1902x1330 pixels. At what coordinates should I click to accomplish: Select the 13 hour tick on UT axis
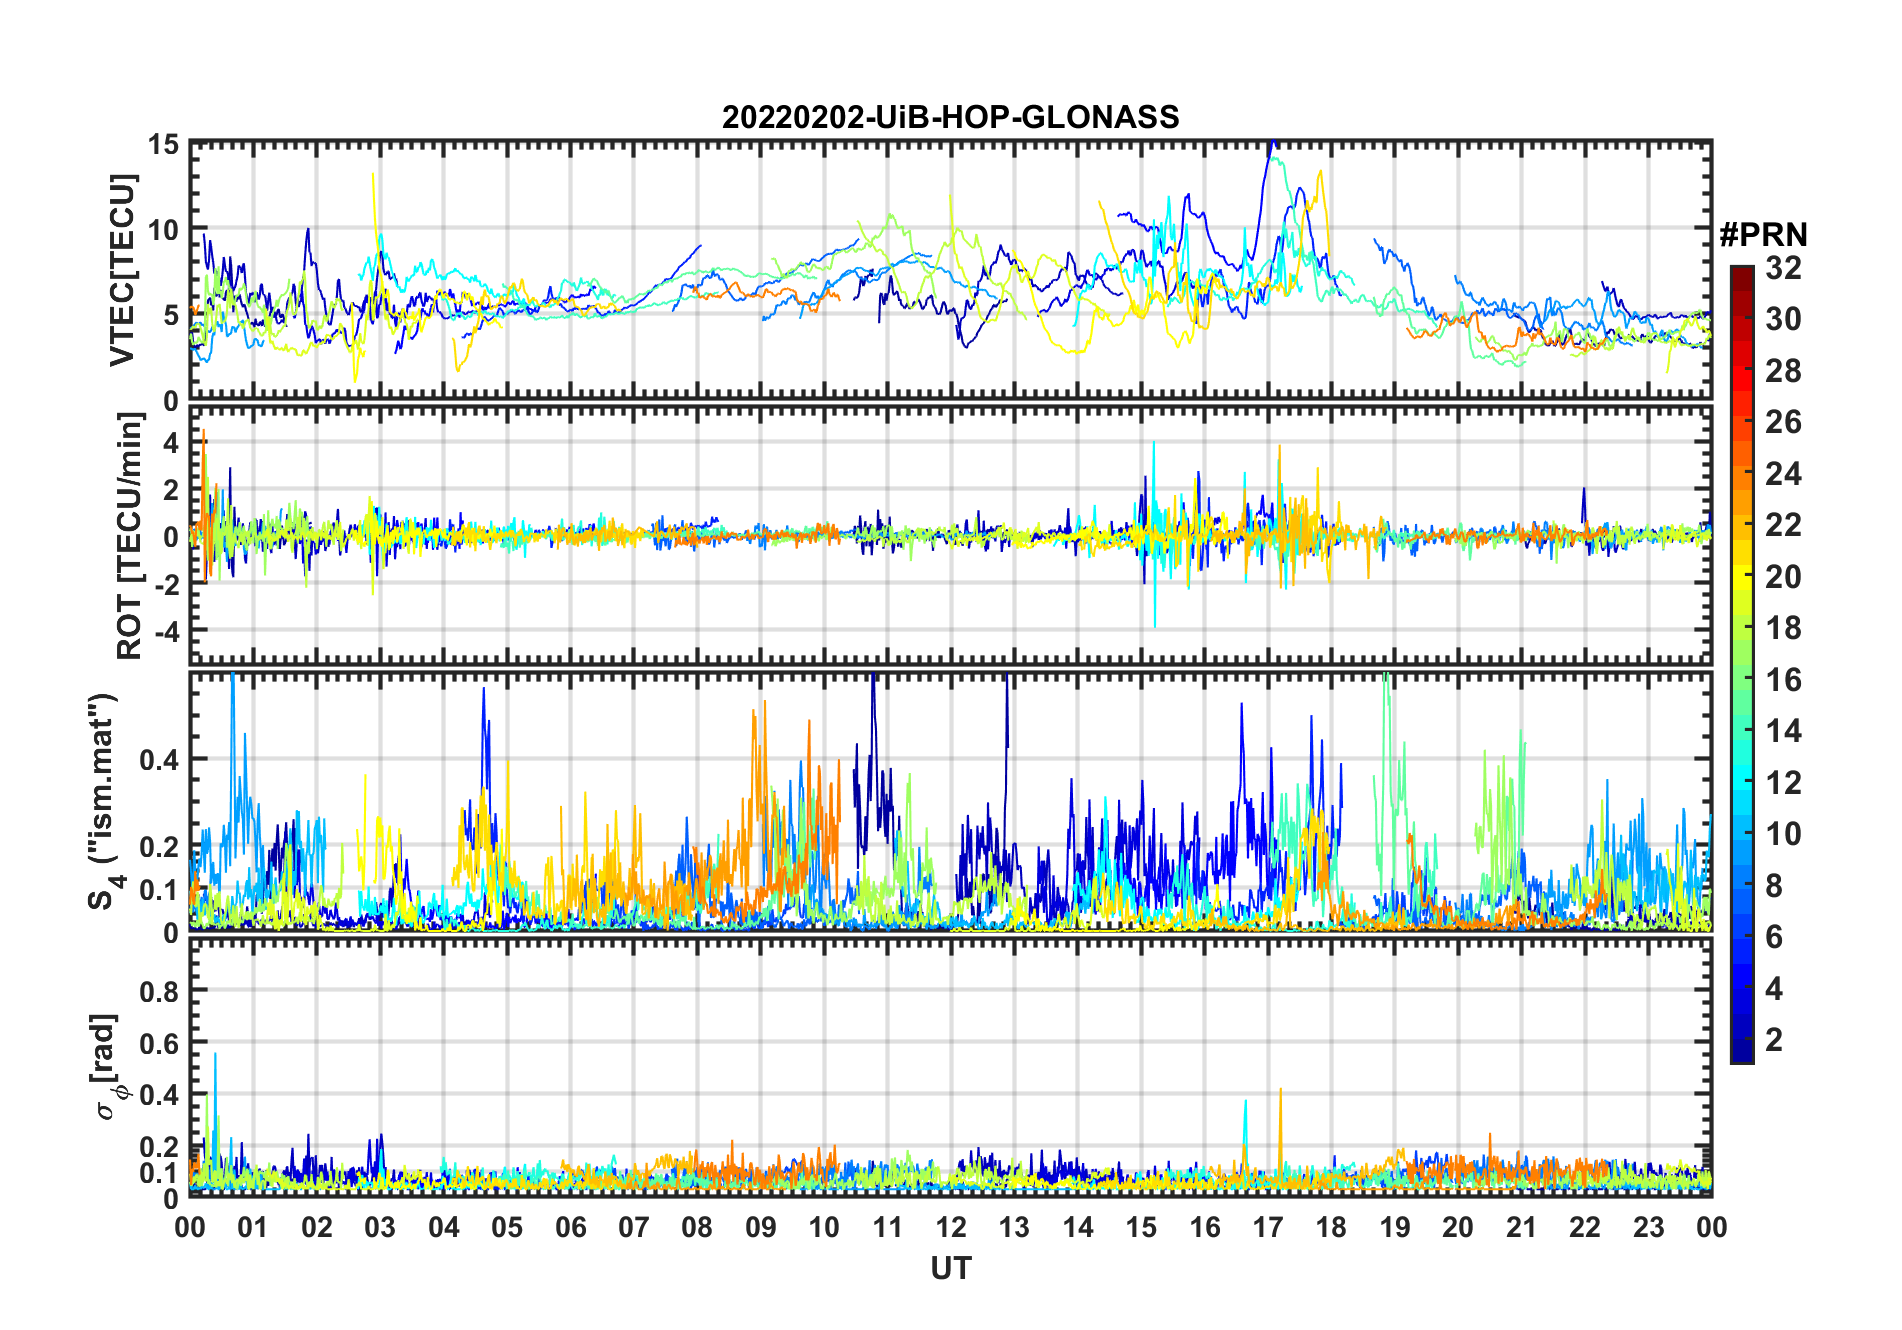point(1014,1227)
